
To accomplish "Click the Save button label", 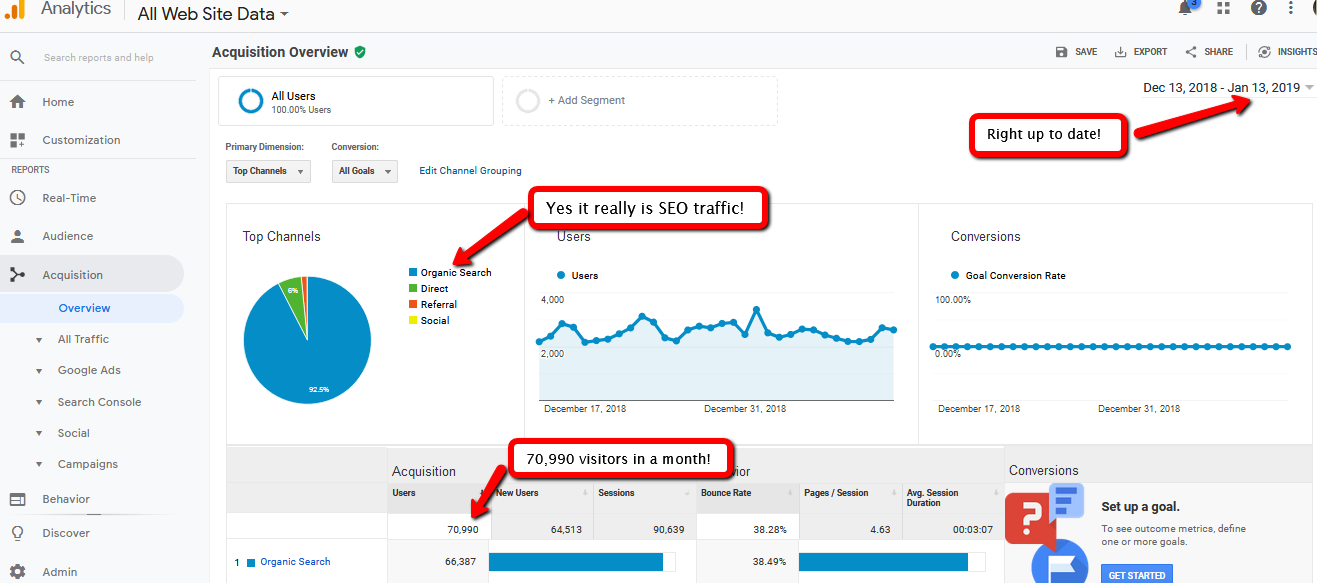I will tap(1086, 52).
